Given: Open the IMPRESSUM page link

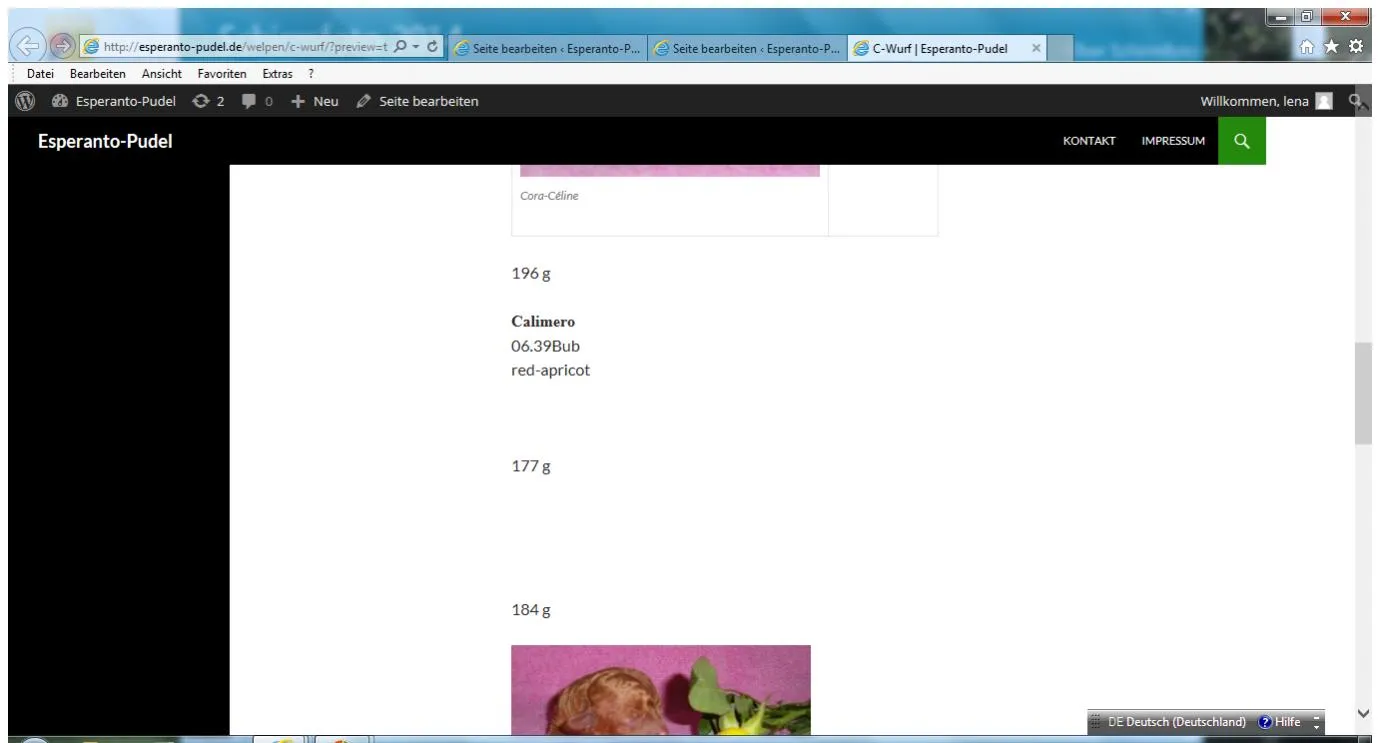Looking at the screenshot, I should click(x=1173, y=141).
